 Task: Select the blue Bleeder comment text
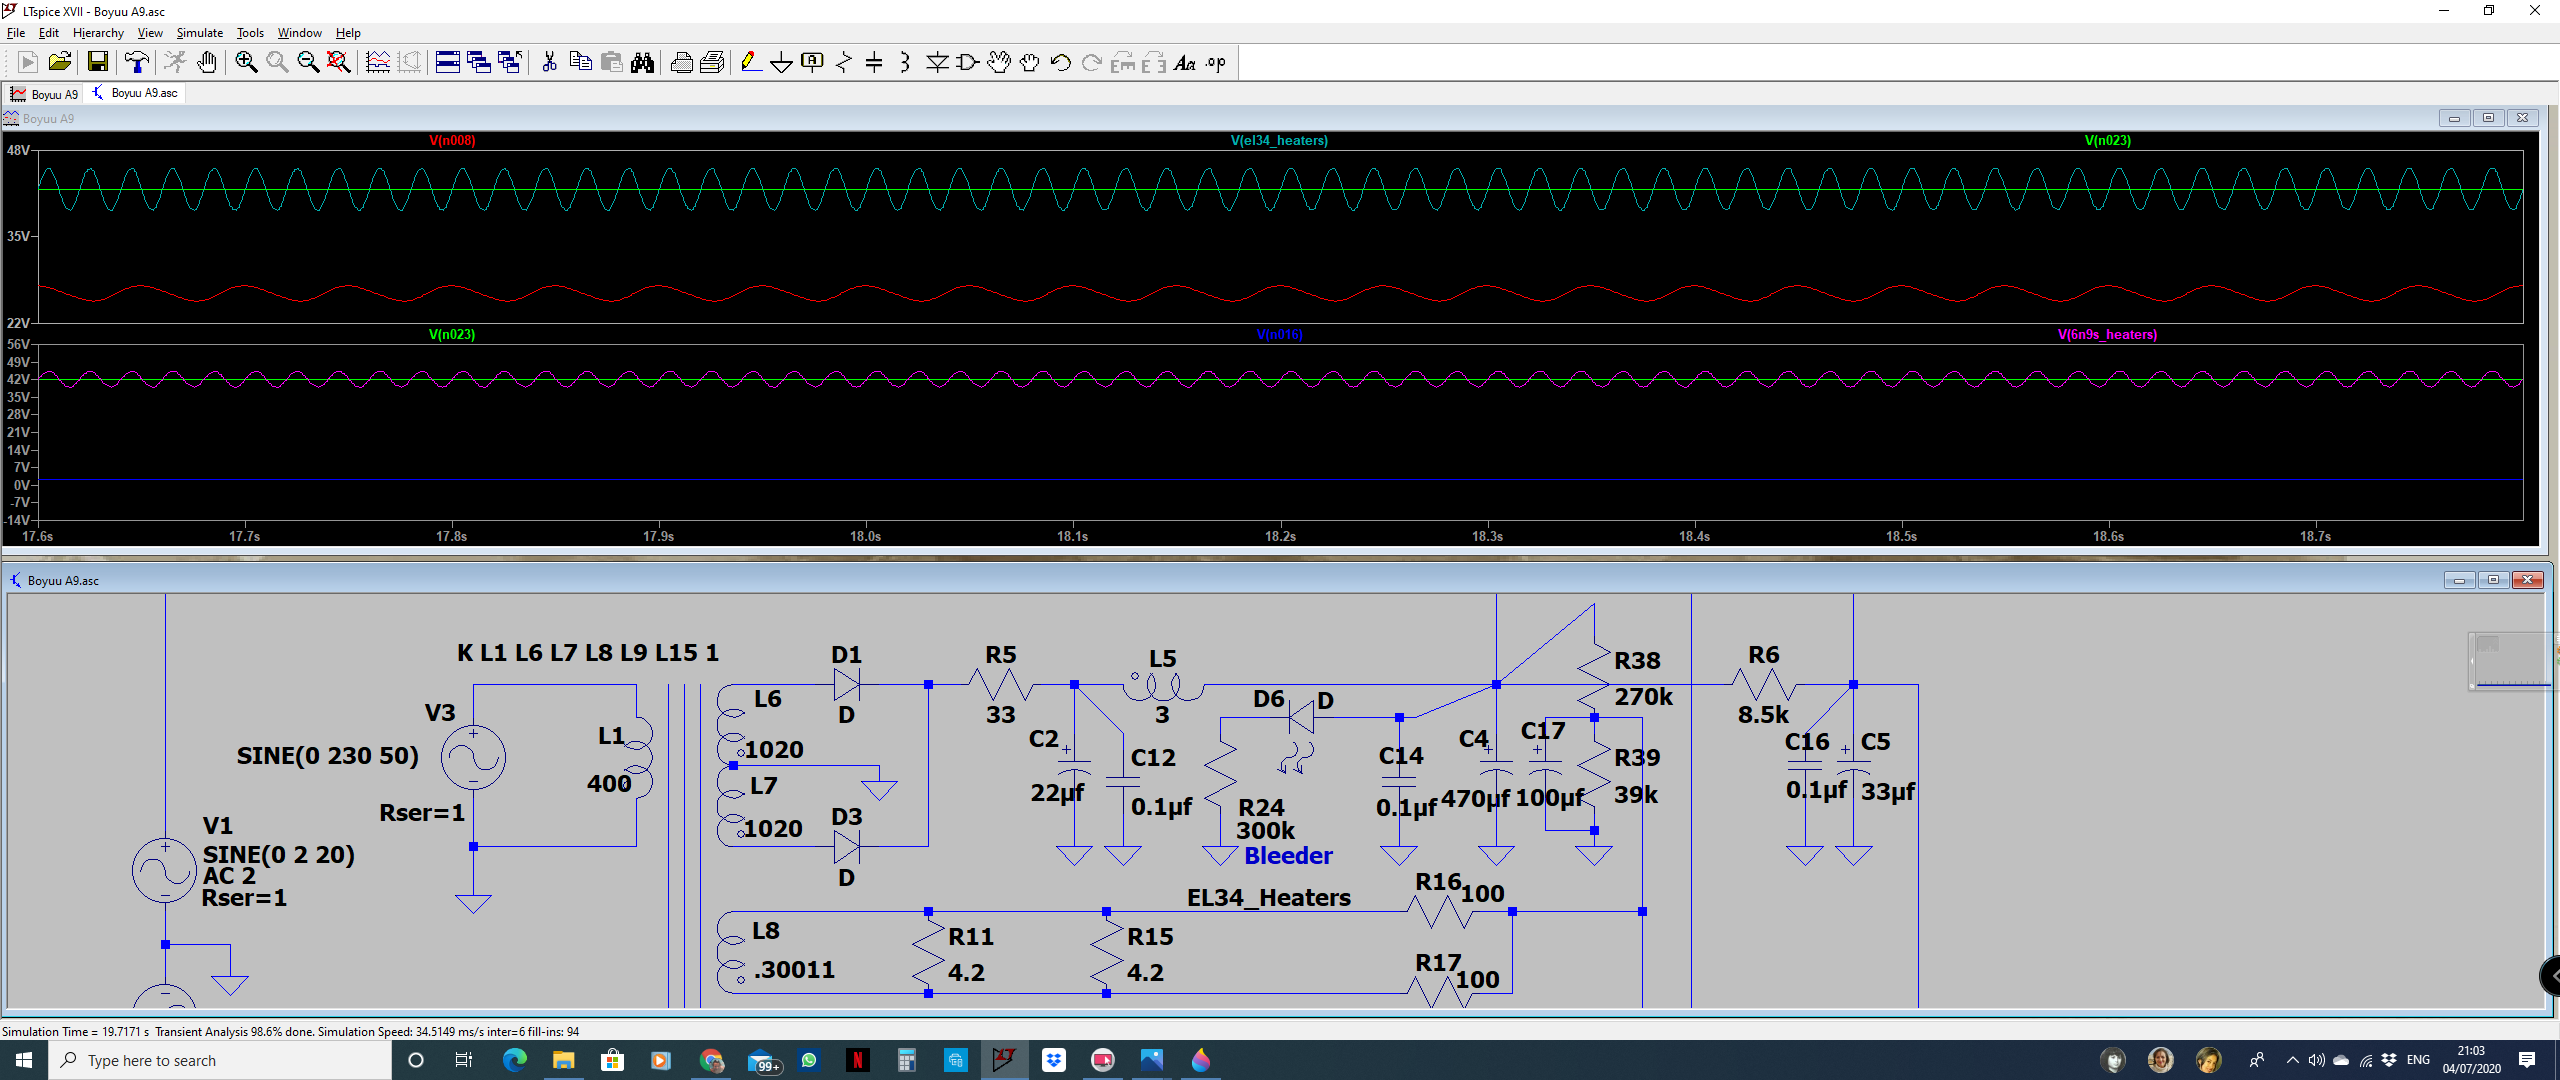point(1288,856)
